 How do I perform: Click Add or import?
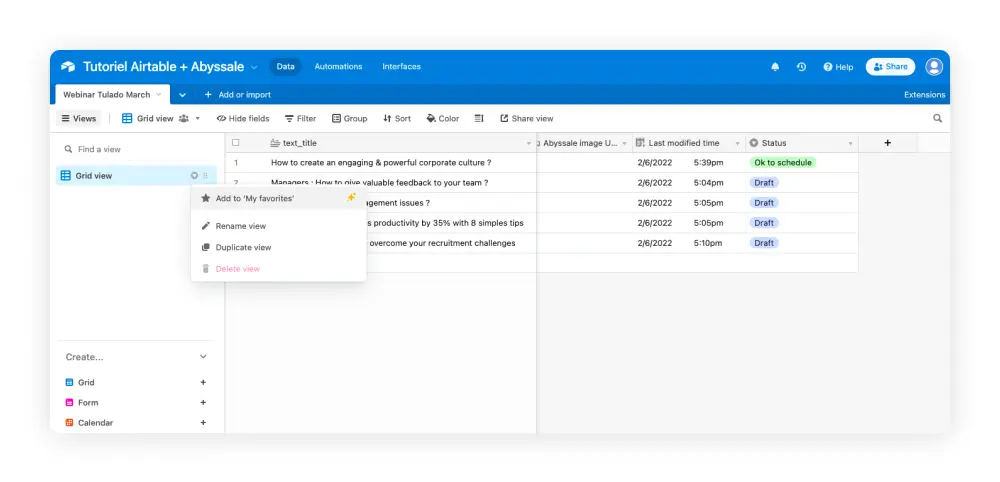click(x=237, y=95)
